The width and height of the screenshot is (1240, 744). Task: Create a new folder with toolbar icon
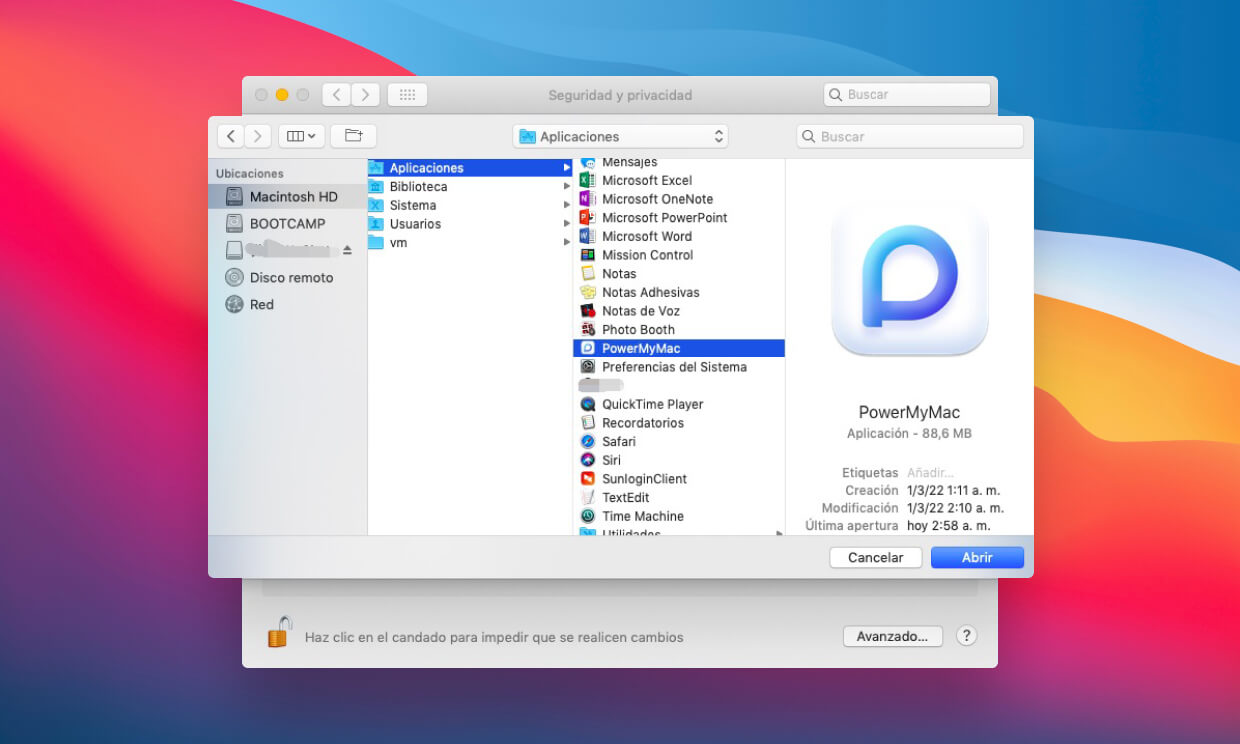click(353, 136)
